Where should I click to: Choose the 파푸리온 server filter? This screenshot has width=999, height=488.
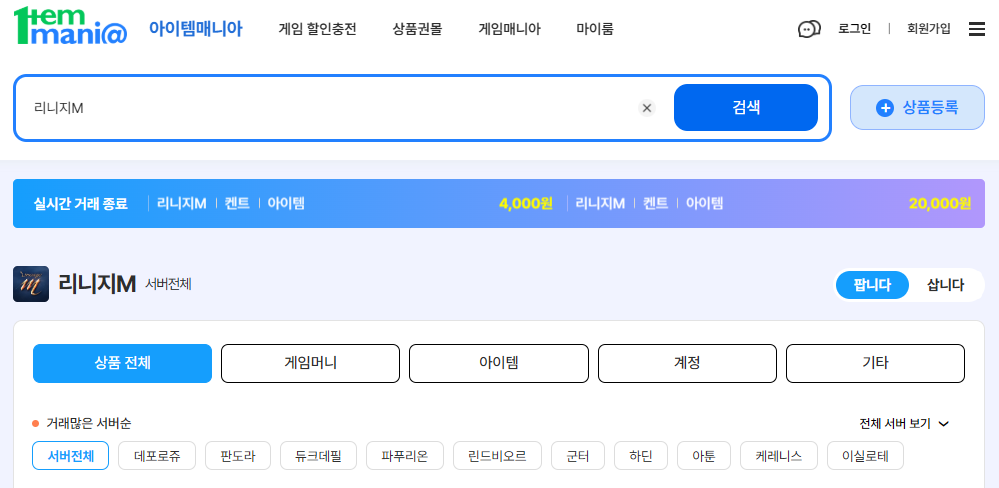coord(405,456)
